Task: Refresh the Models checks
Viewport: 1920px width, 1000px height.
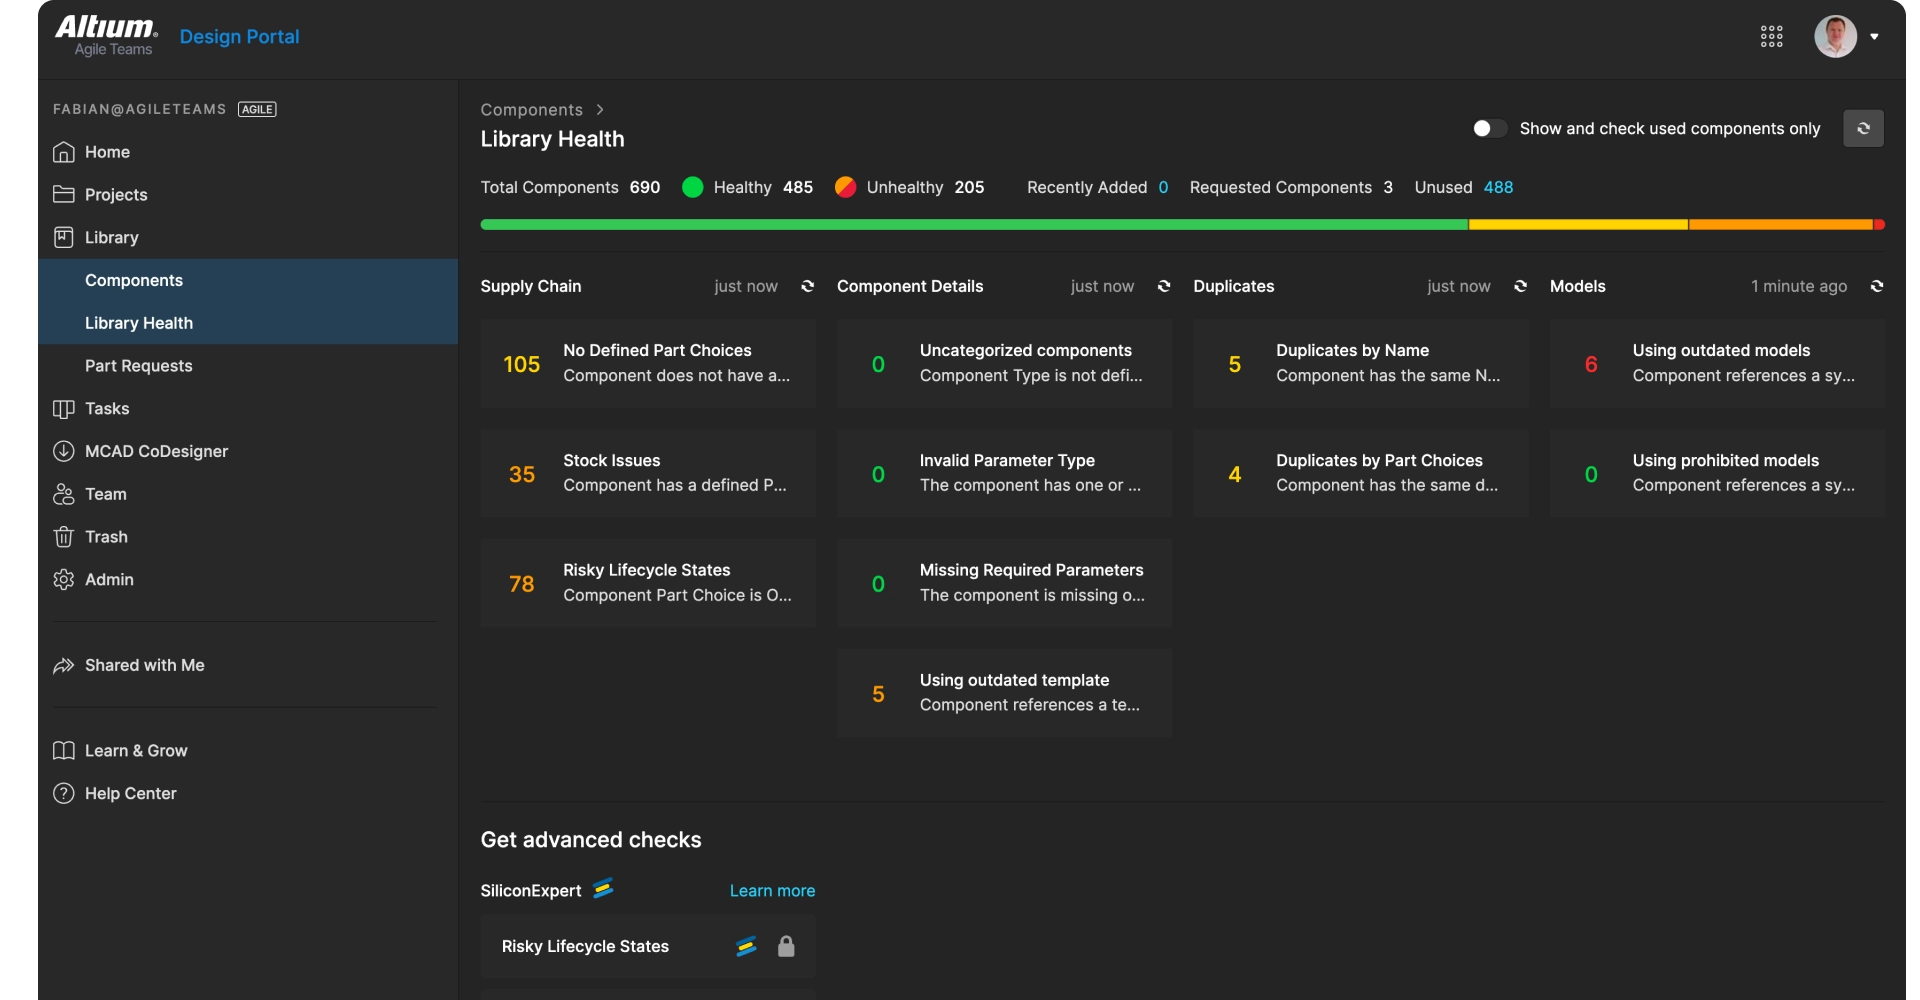Action: click(x=1877, y=286)
